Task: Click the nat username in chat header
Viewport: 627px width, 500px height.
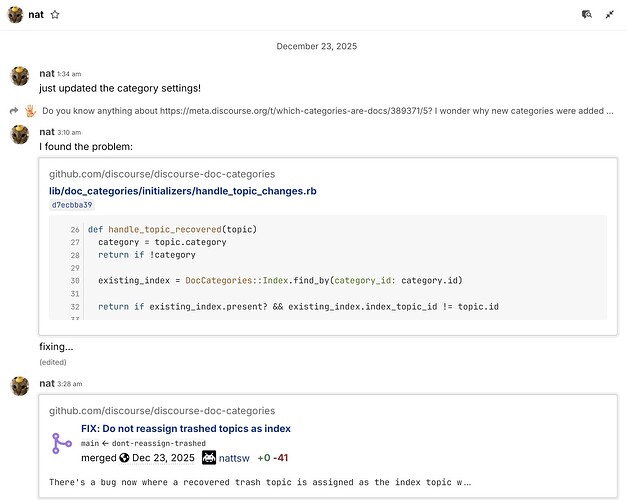Action: tap(36, 15)
